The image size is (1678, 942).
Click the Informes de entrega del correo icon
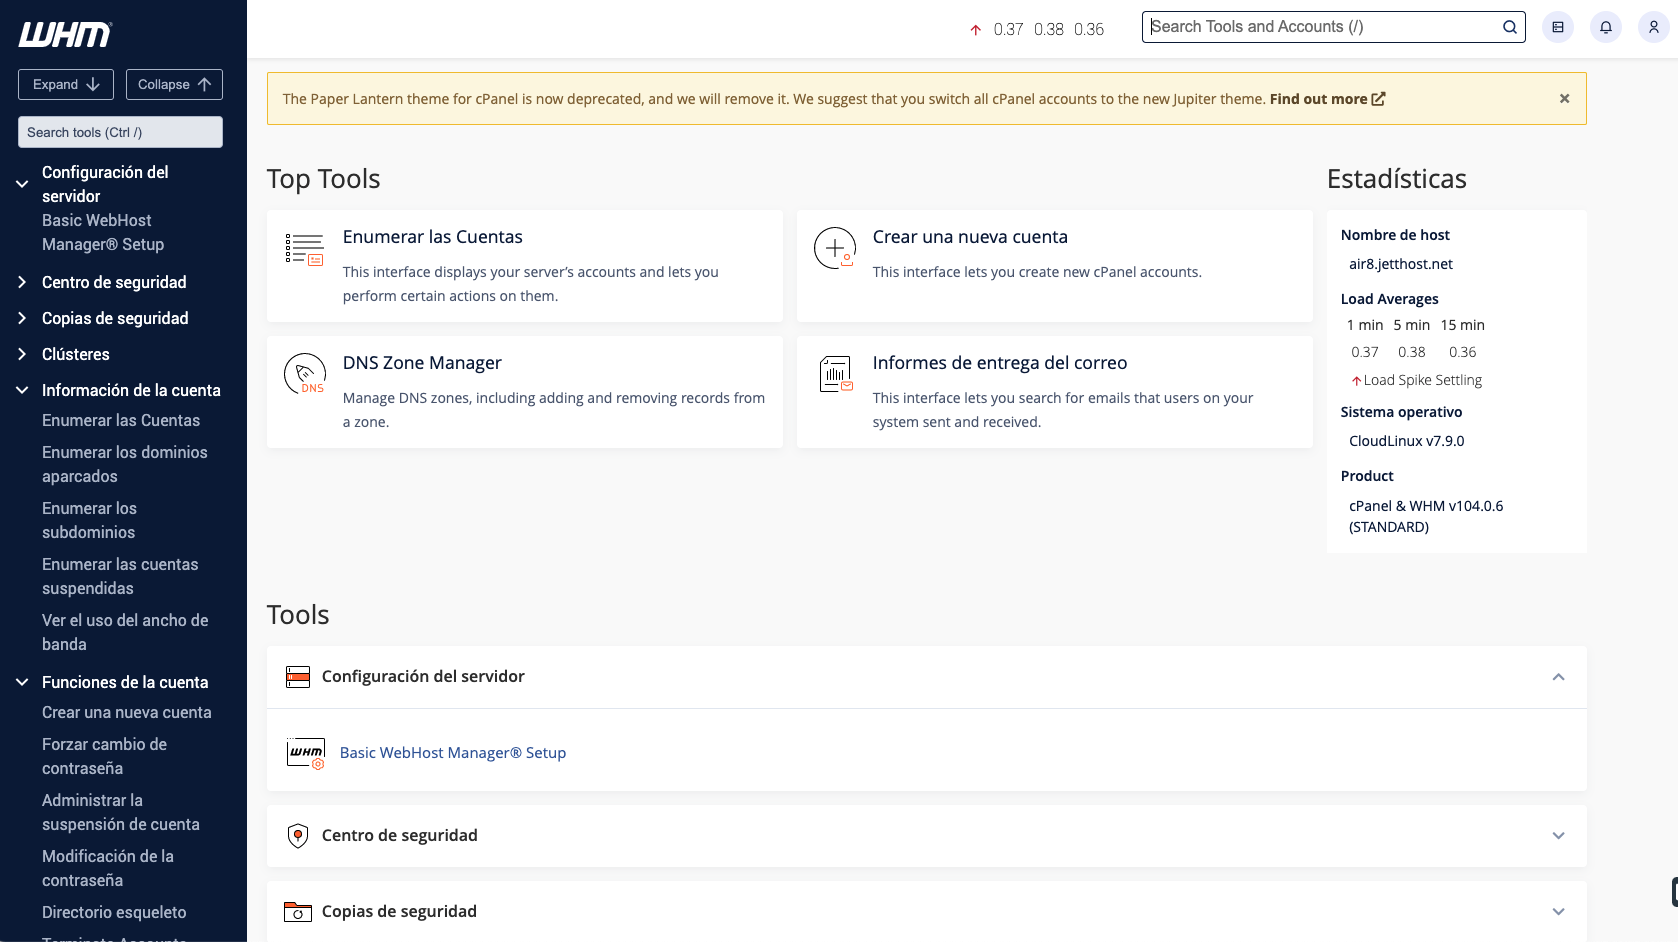coord(835,374)
